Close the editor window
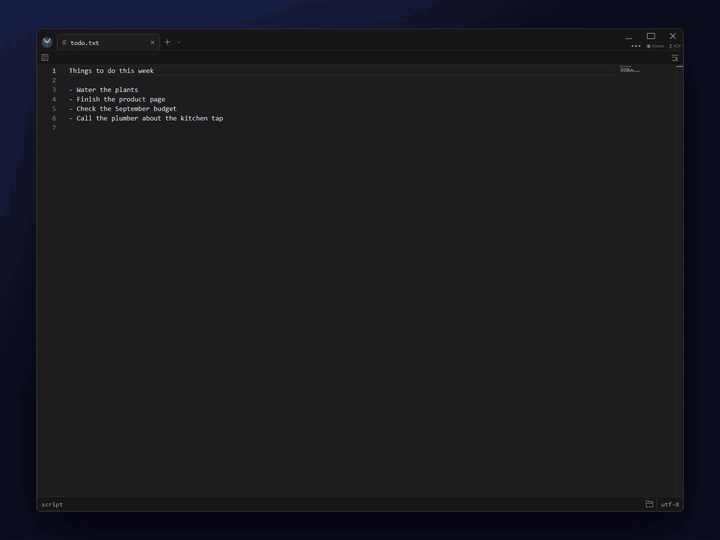Screen dimensions: 720x540 tap(673, 36)
